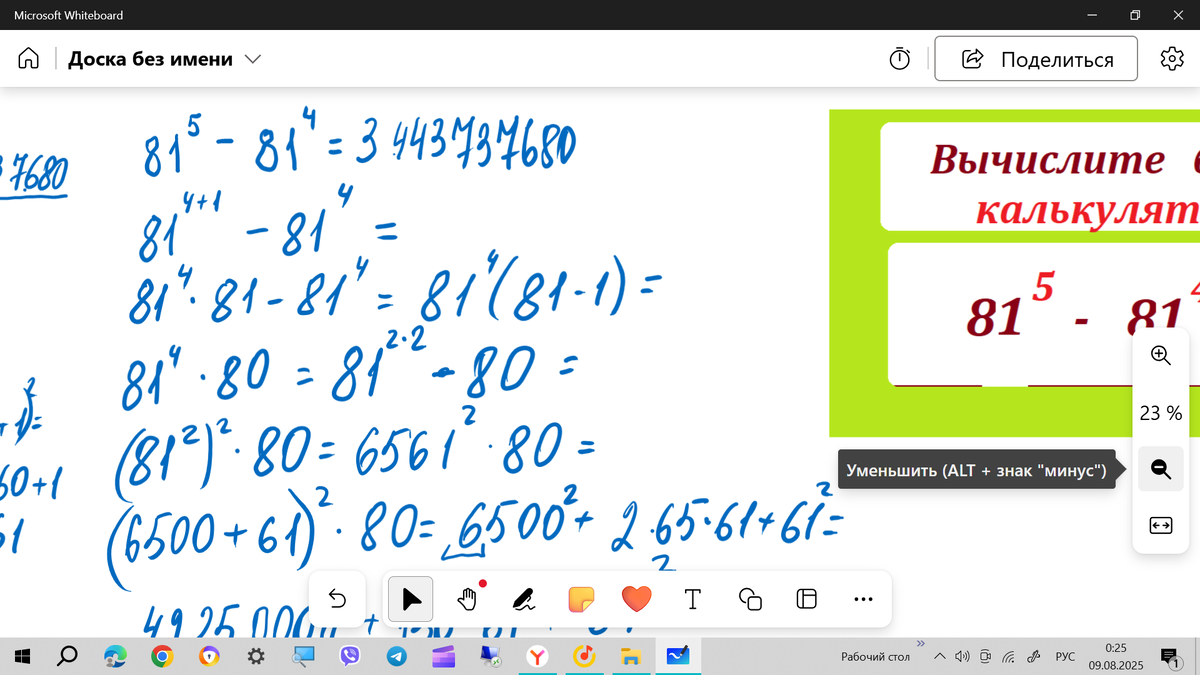Image resolution: width=1200 pixels, height=675 pixels.
Task: Open the shapes tool
Action: pyautogui.click(x=750, y=599)
